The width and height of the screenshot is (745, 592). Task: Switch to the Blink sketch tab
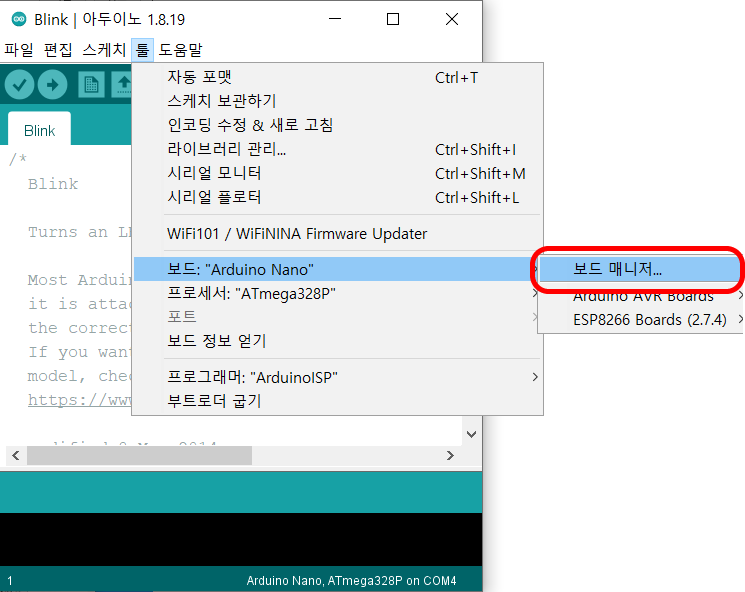pos(39,130)
